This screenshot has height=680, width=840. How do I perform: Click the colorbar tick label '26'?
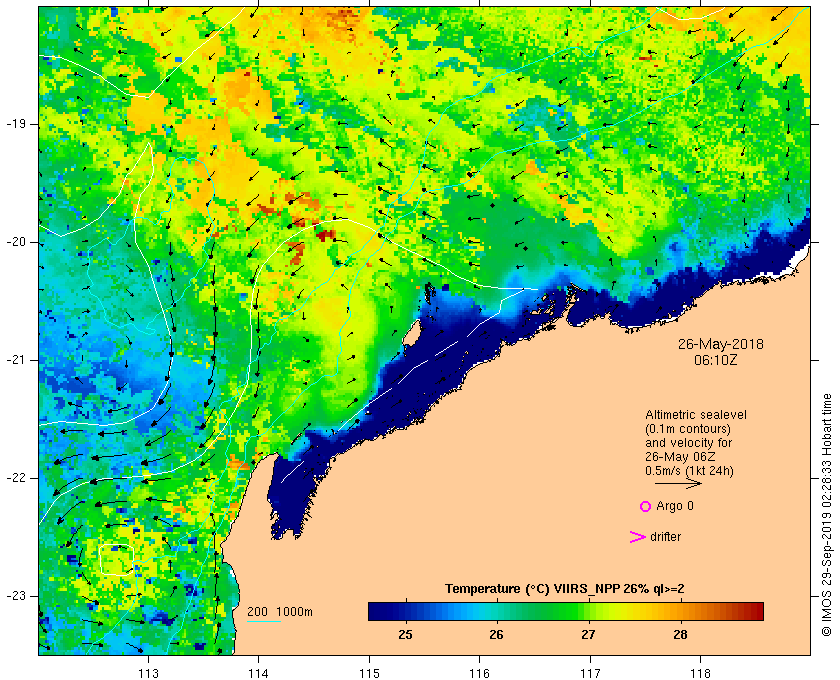(x=497, y=635)
